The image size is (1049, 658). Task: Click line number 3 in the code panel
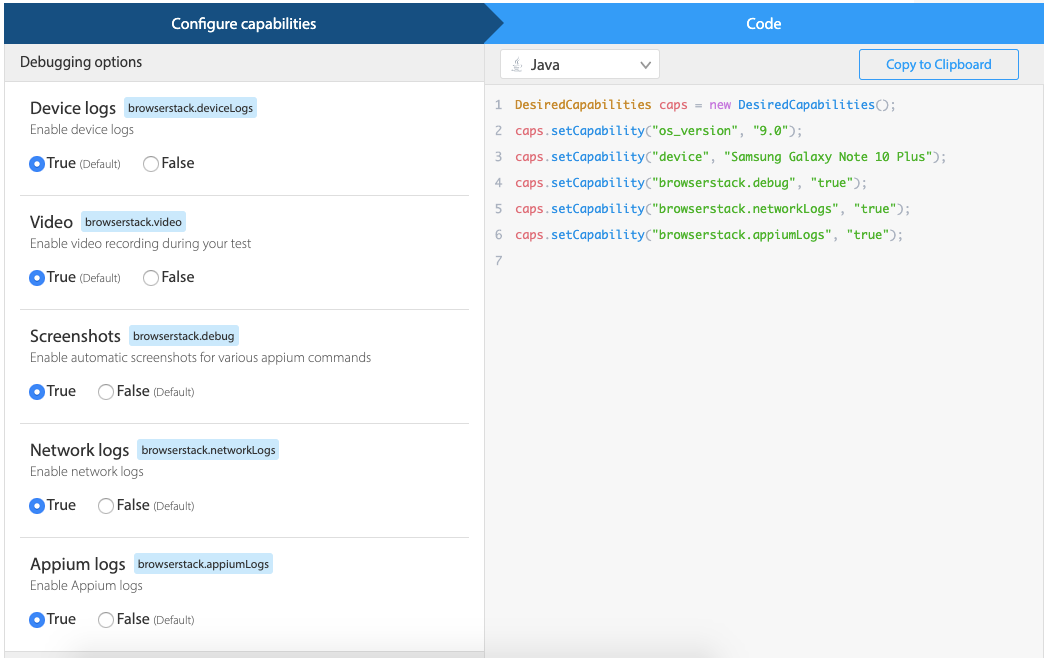click(498, 156)
